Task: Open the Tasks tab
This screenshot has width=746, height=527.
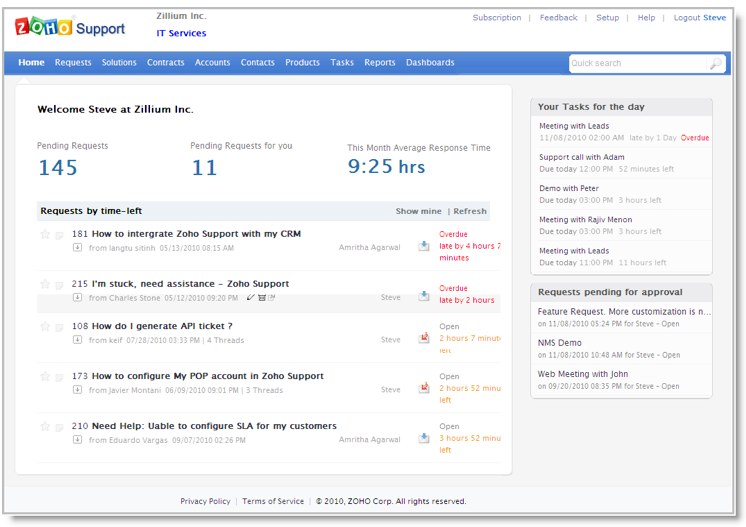Action: tap(342, 62)
